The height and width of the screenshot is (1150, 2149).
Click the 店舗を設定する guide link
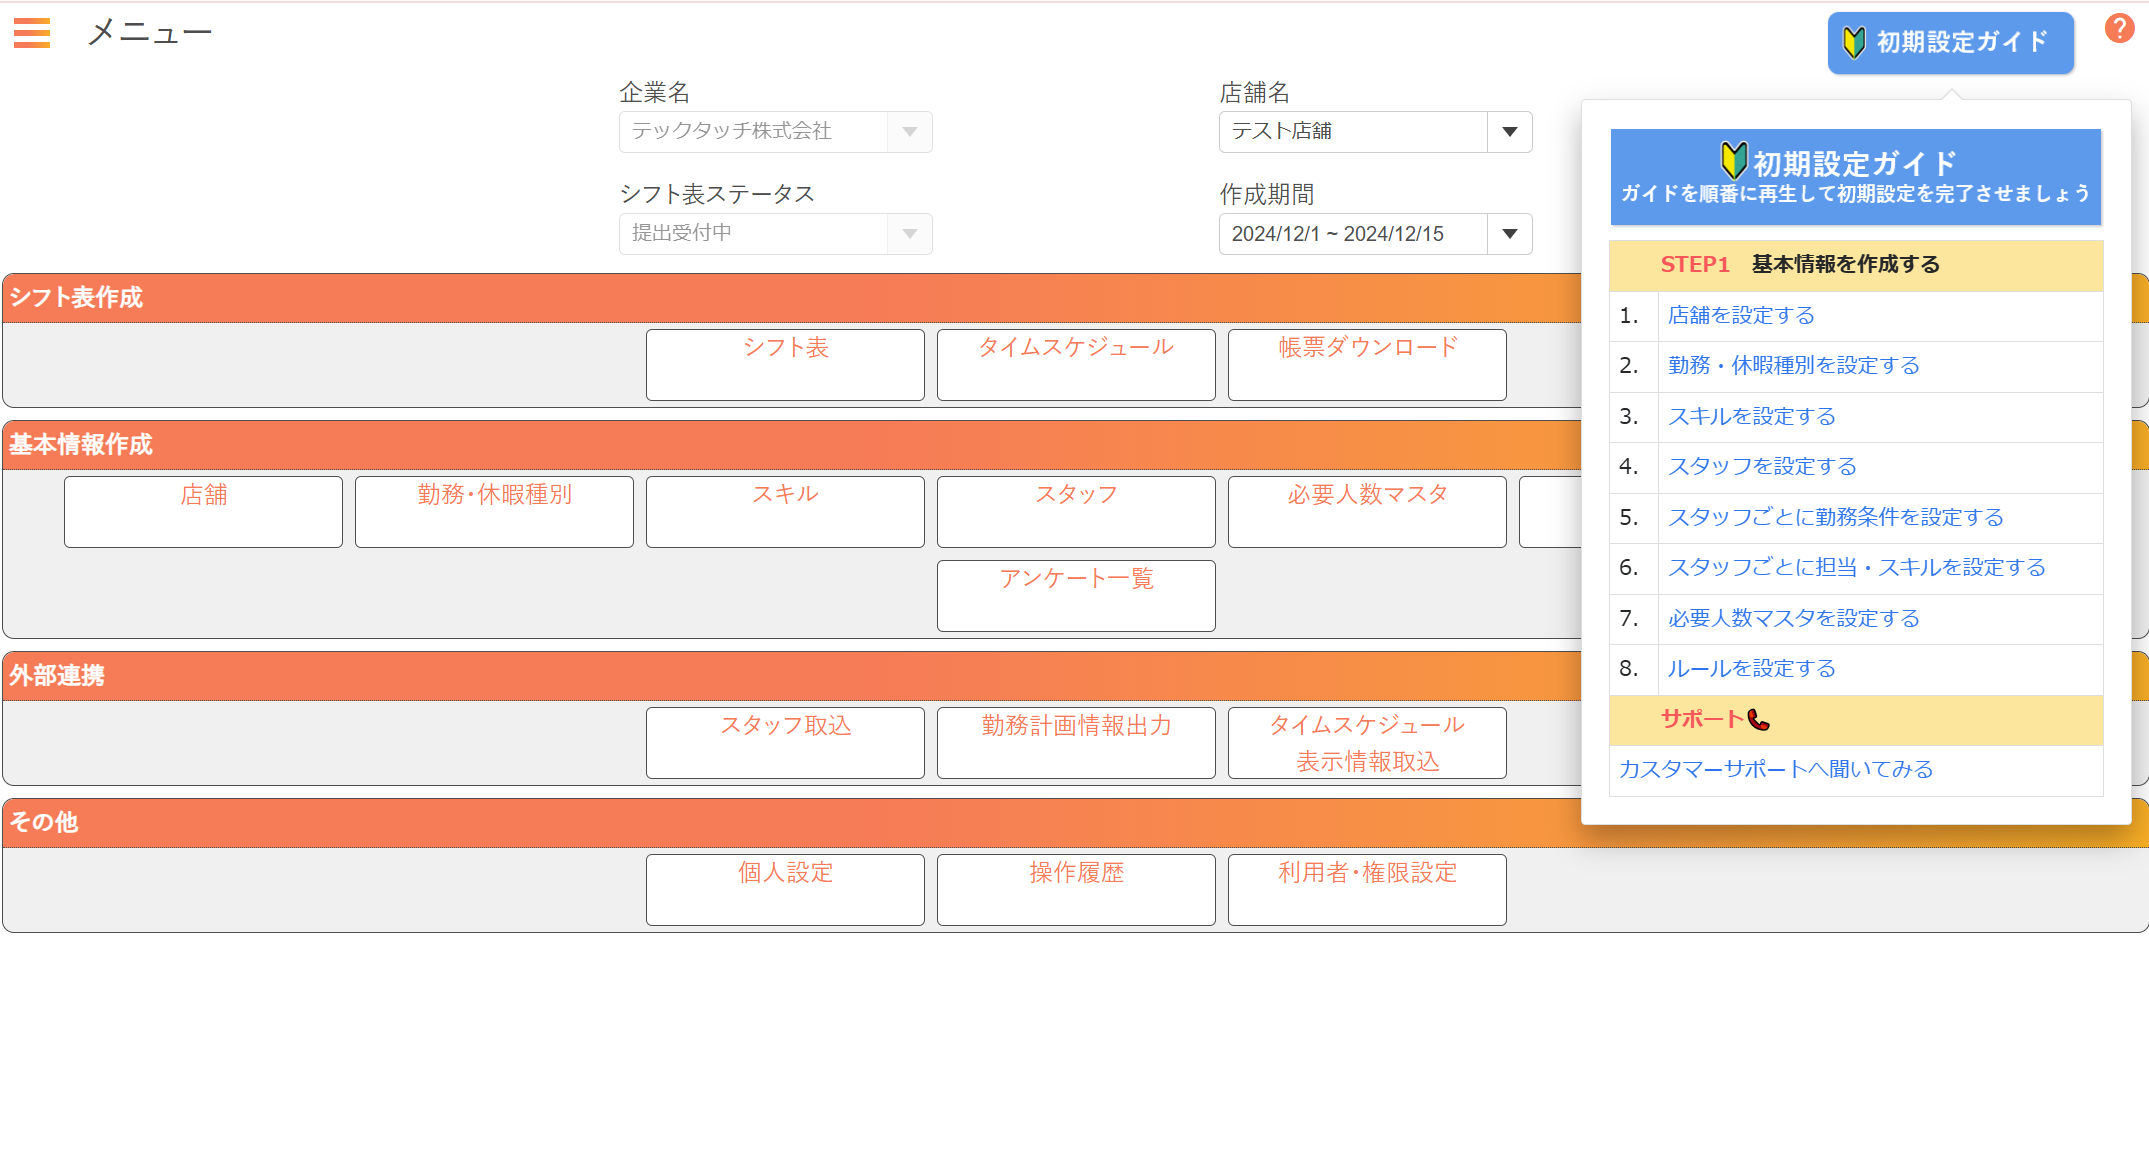pyautogui.click(x=1741, y=316)
